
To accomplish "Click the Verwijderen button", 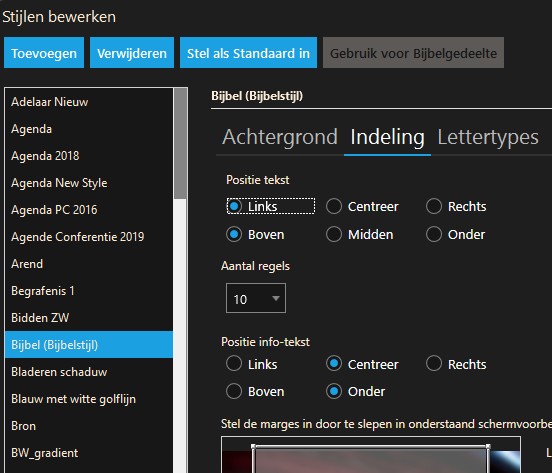I will coord(132,53).
